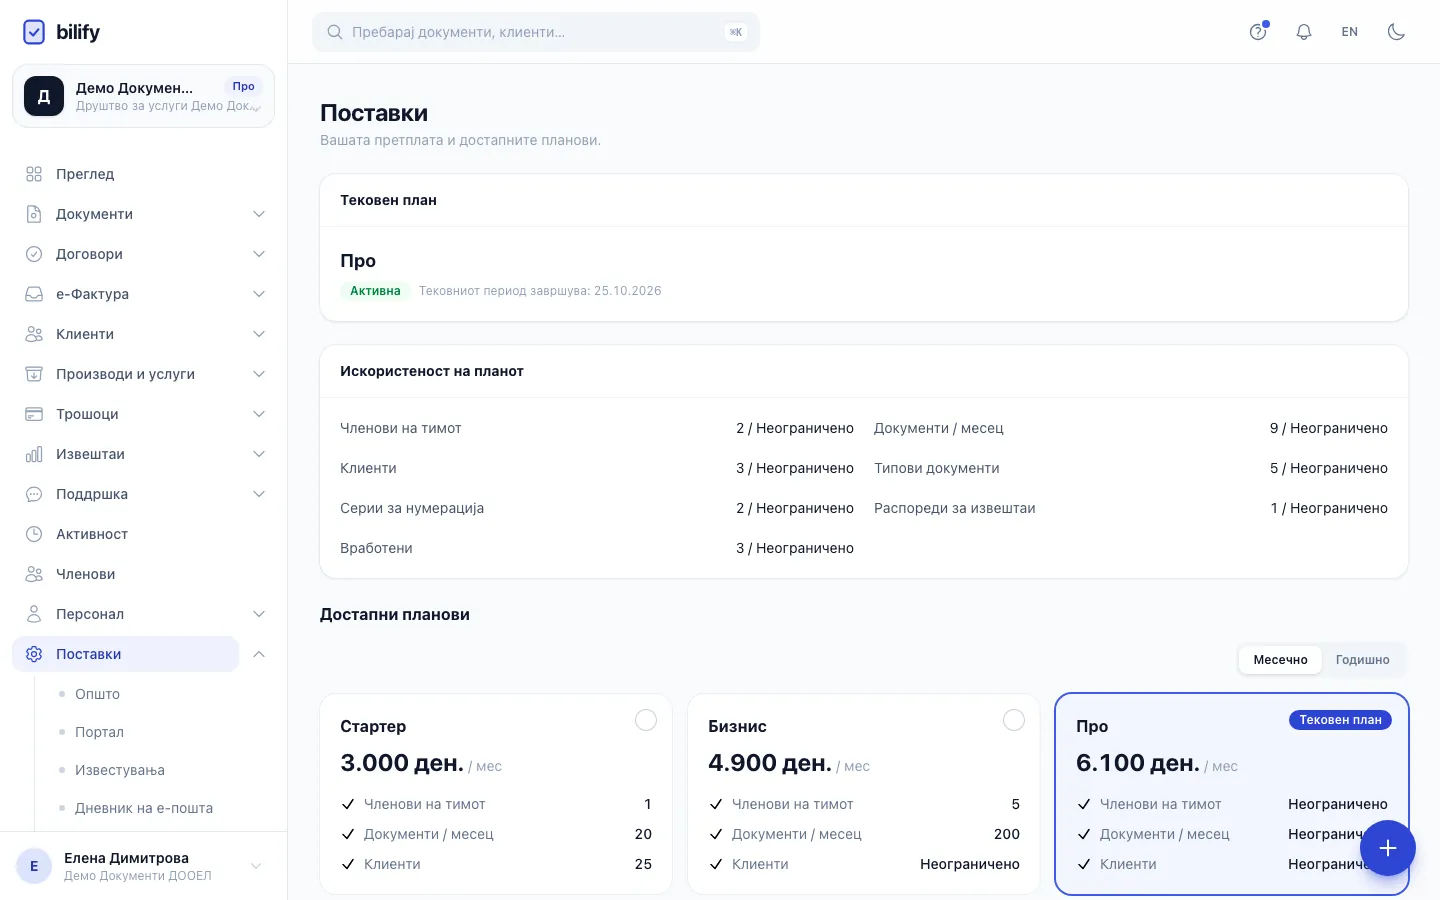The width and height of the screenshot is (1440, 900).
Task: Expand the Поддршка menu chevron
Action: tap(259, 494)
